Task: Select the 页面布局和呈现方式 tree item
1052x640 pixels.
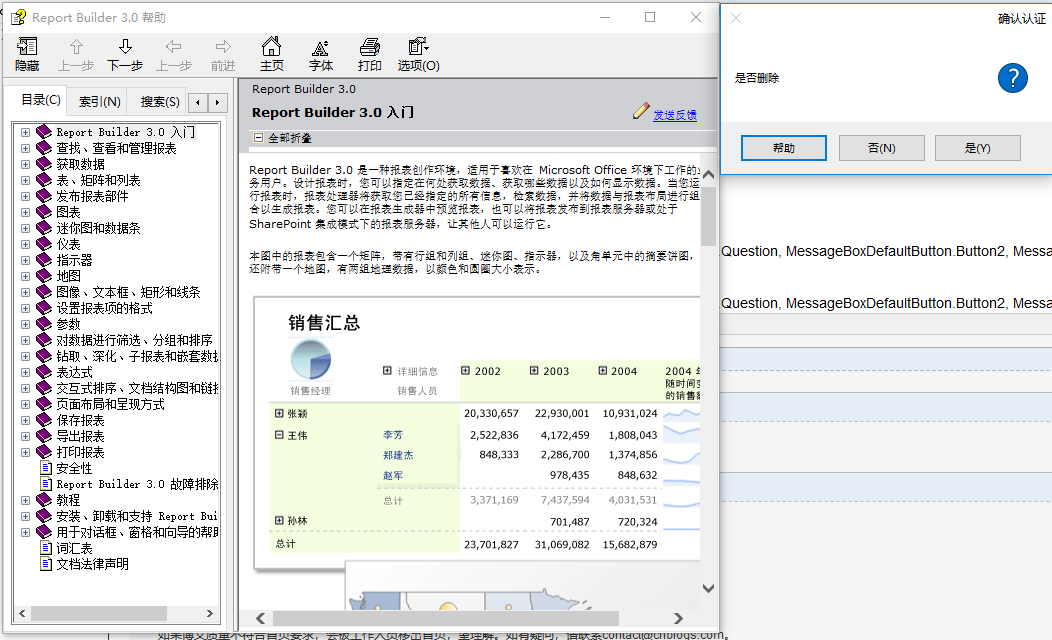Action: pos(110,405)
